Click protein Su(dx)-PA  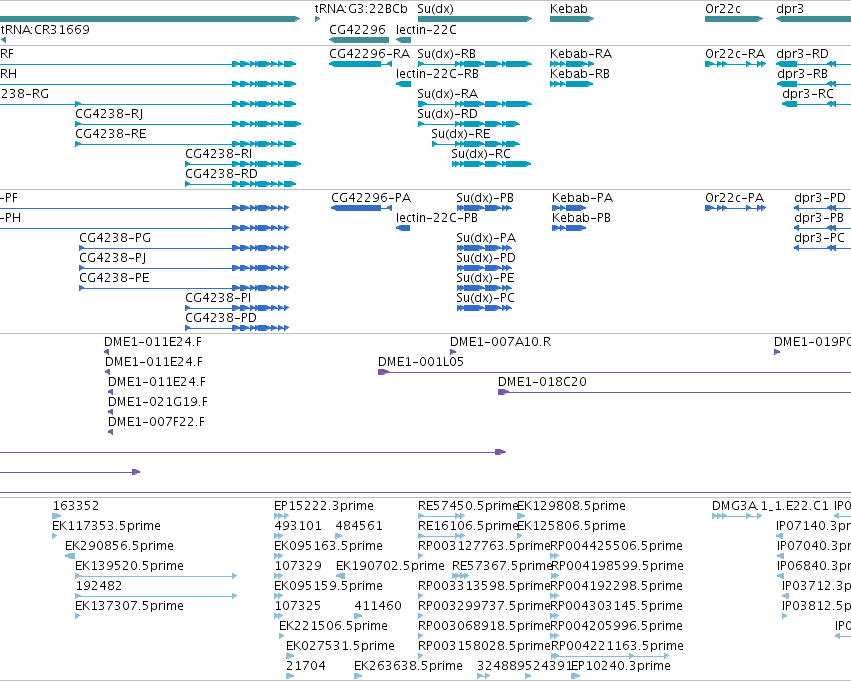click(486, 238)
